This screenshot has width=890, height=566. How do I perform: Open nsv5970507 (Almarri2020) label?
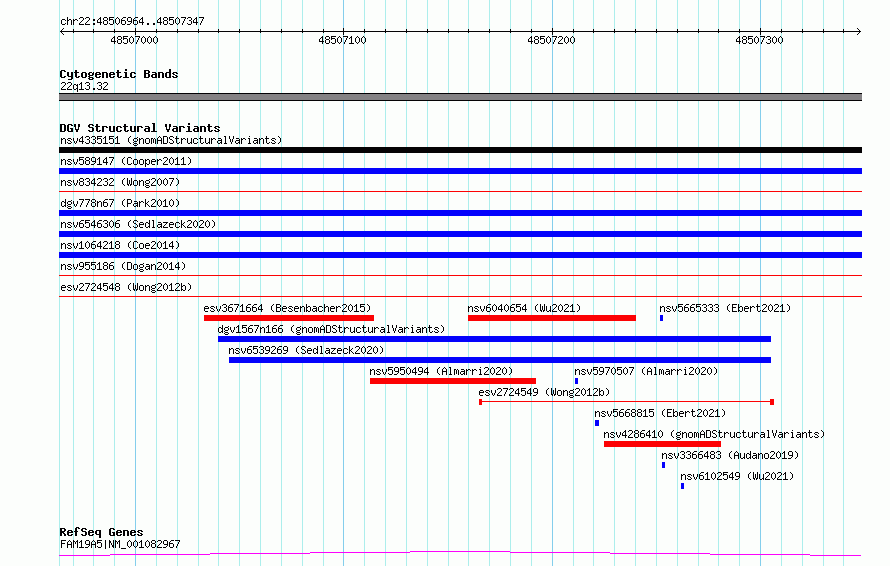pyautogui.click(x=646, y=371)
